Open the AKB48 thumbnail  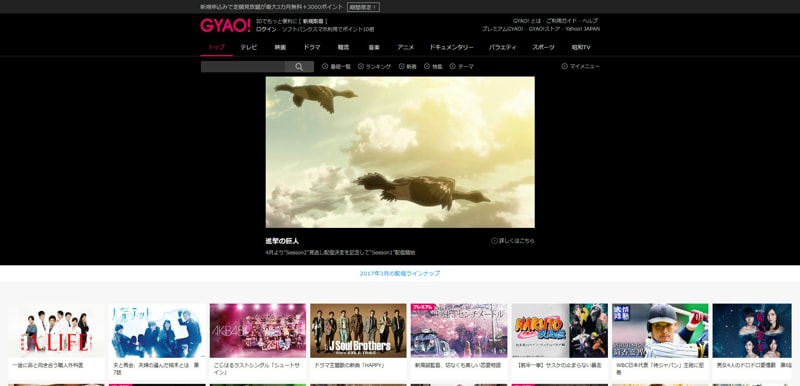pos(258,330)
